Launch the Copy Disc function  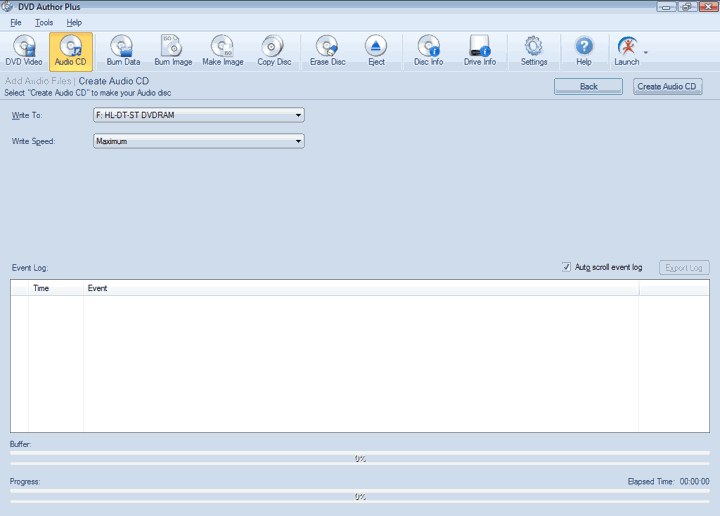[x=273, y=51]
